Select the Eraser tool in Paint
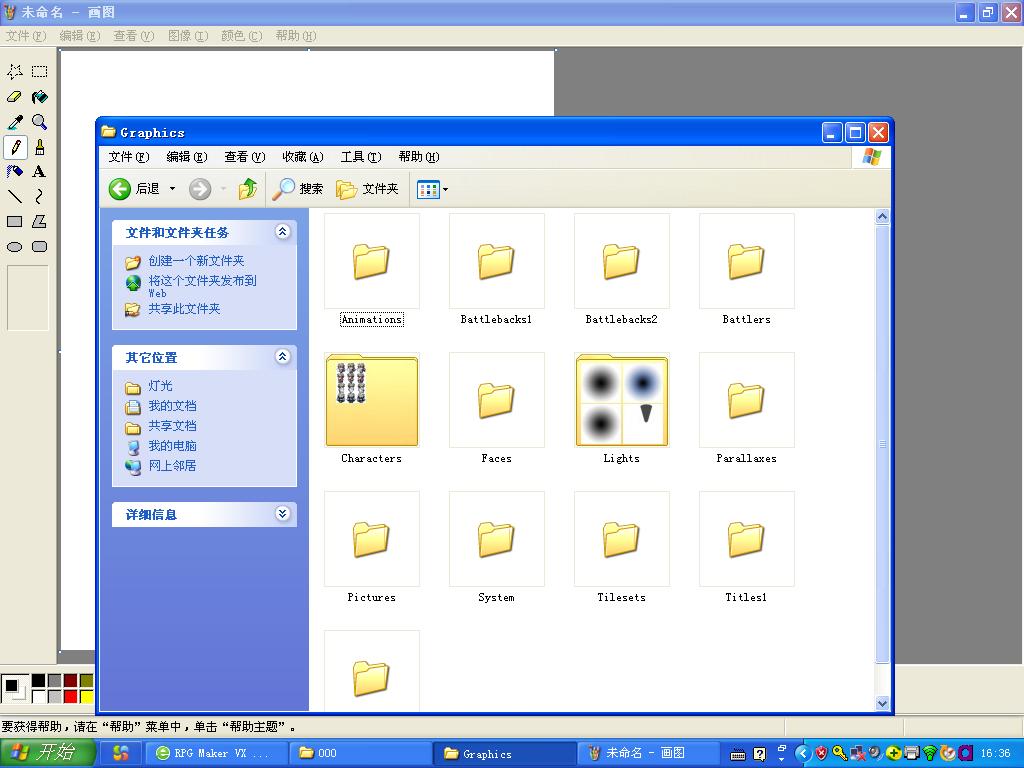The height and width of the screenshot is (768, 1024). coord(14,97)
